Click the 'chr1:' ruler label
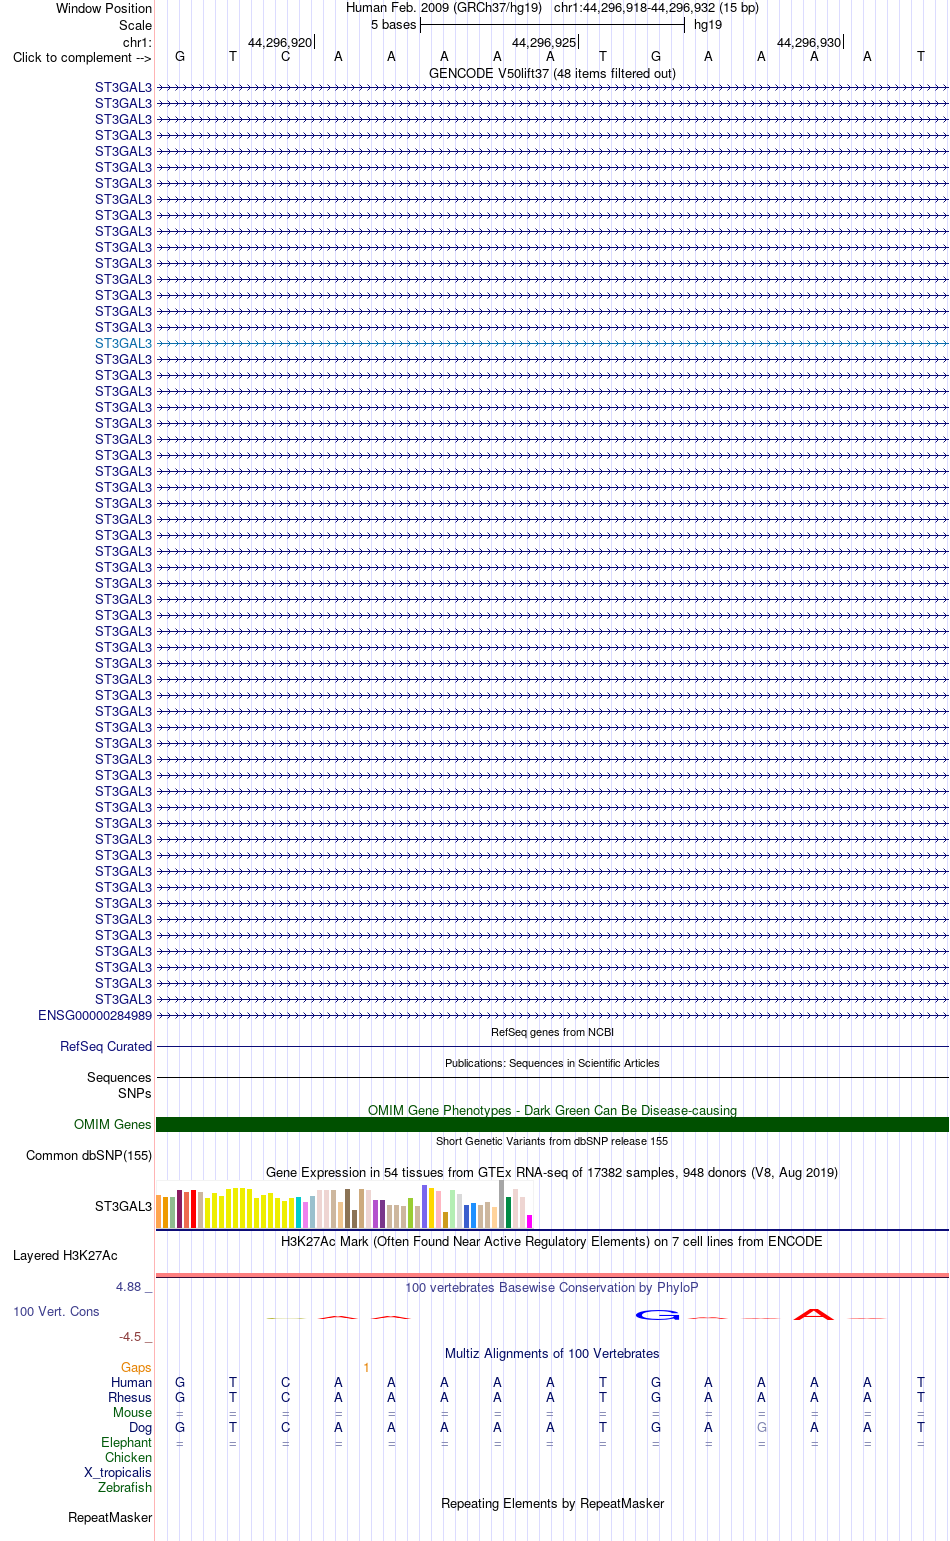The width and height of the screenshot is (950, 1541). pos(137,42)
